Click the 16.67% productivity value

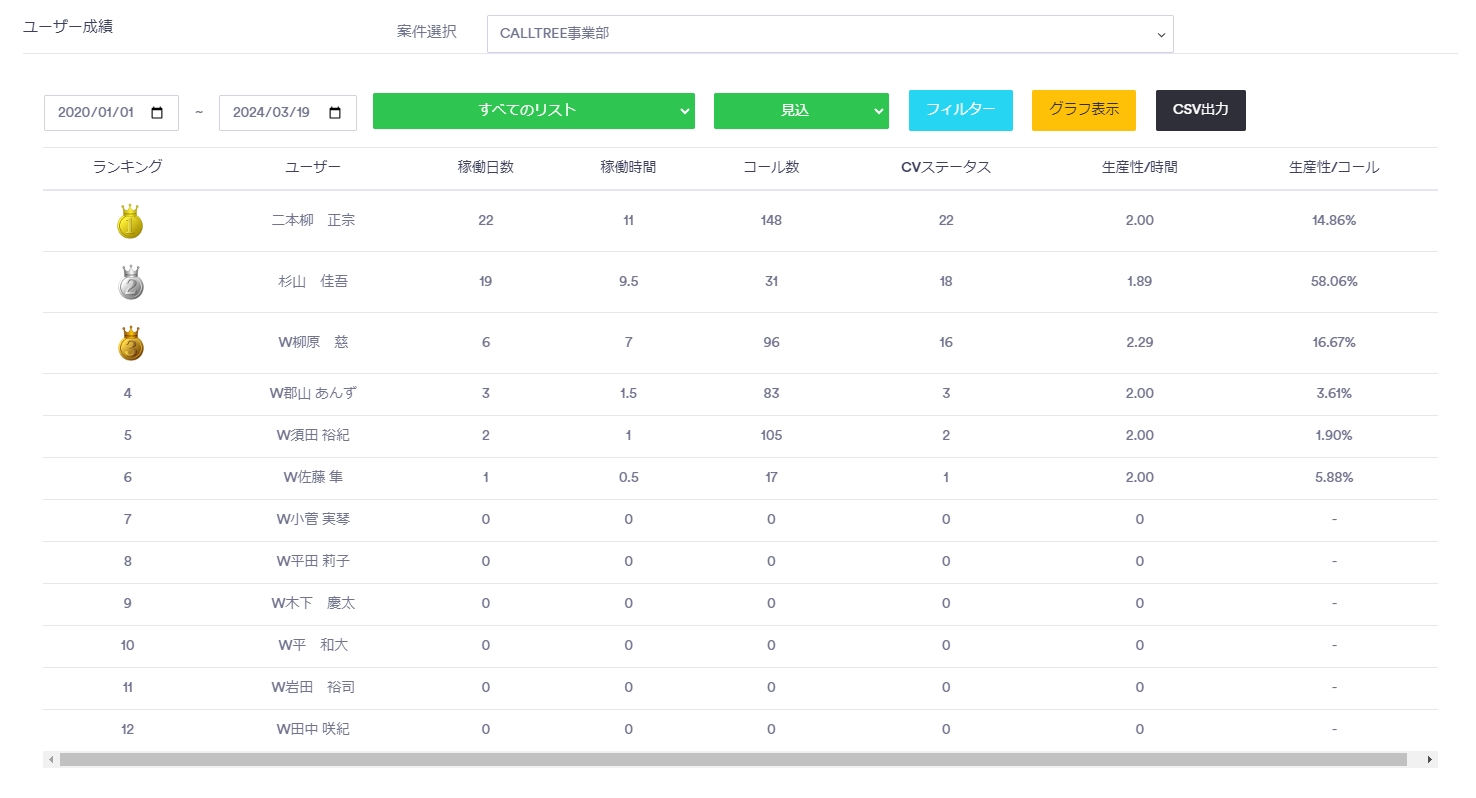1334,343
